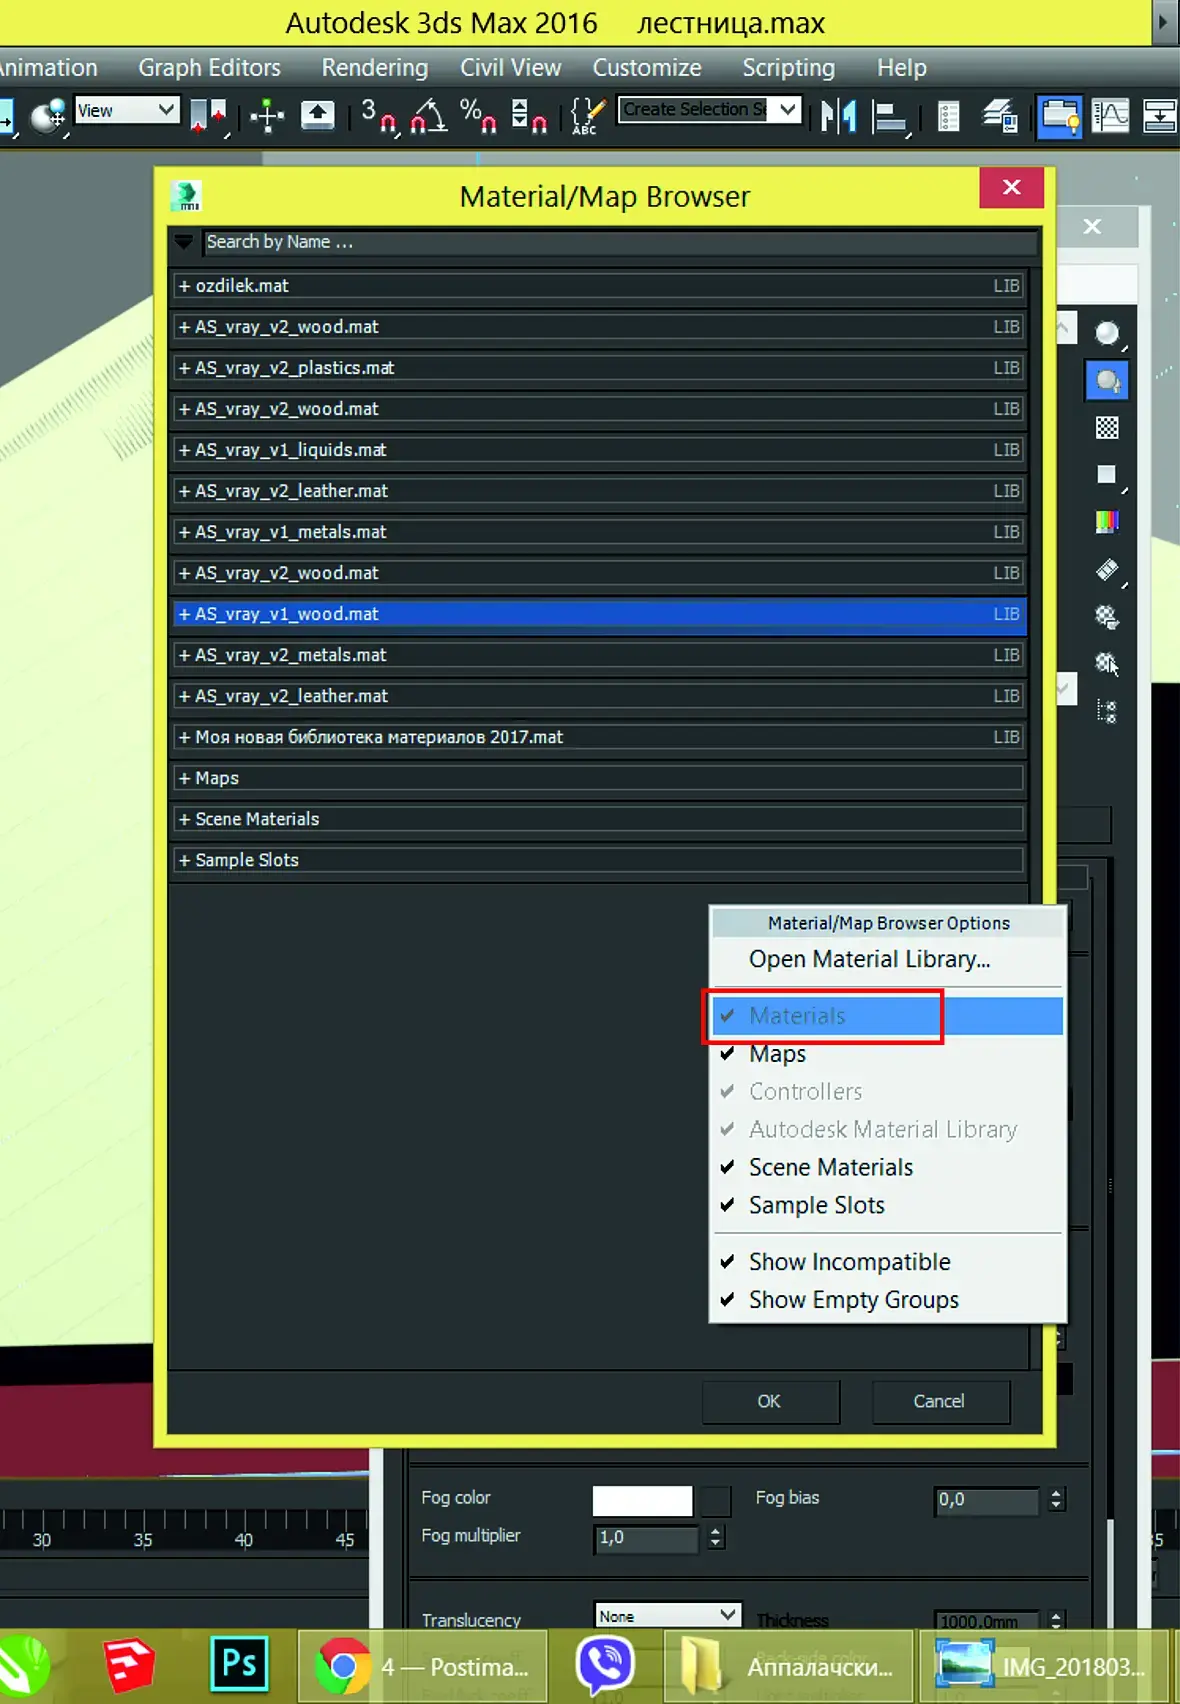Toggle Percent Snap
Screen dimensions: 1180x1704
478,115
